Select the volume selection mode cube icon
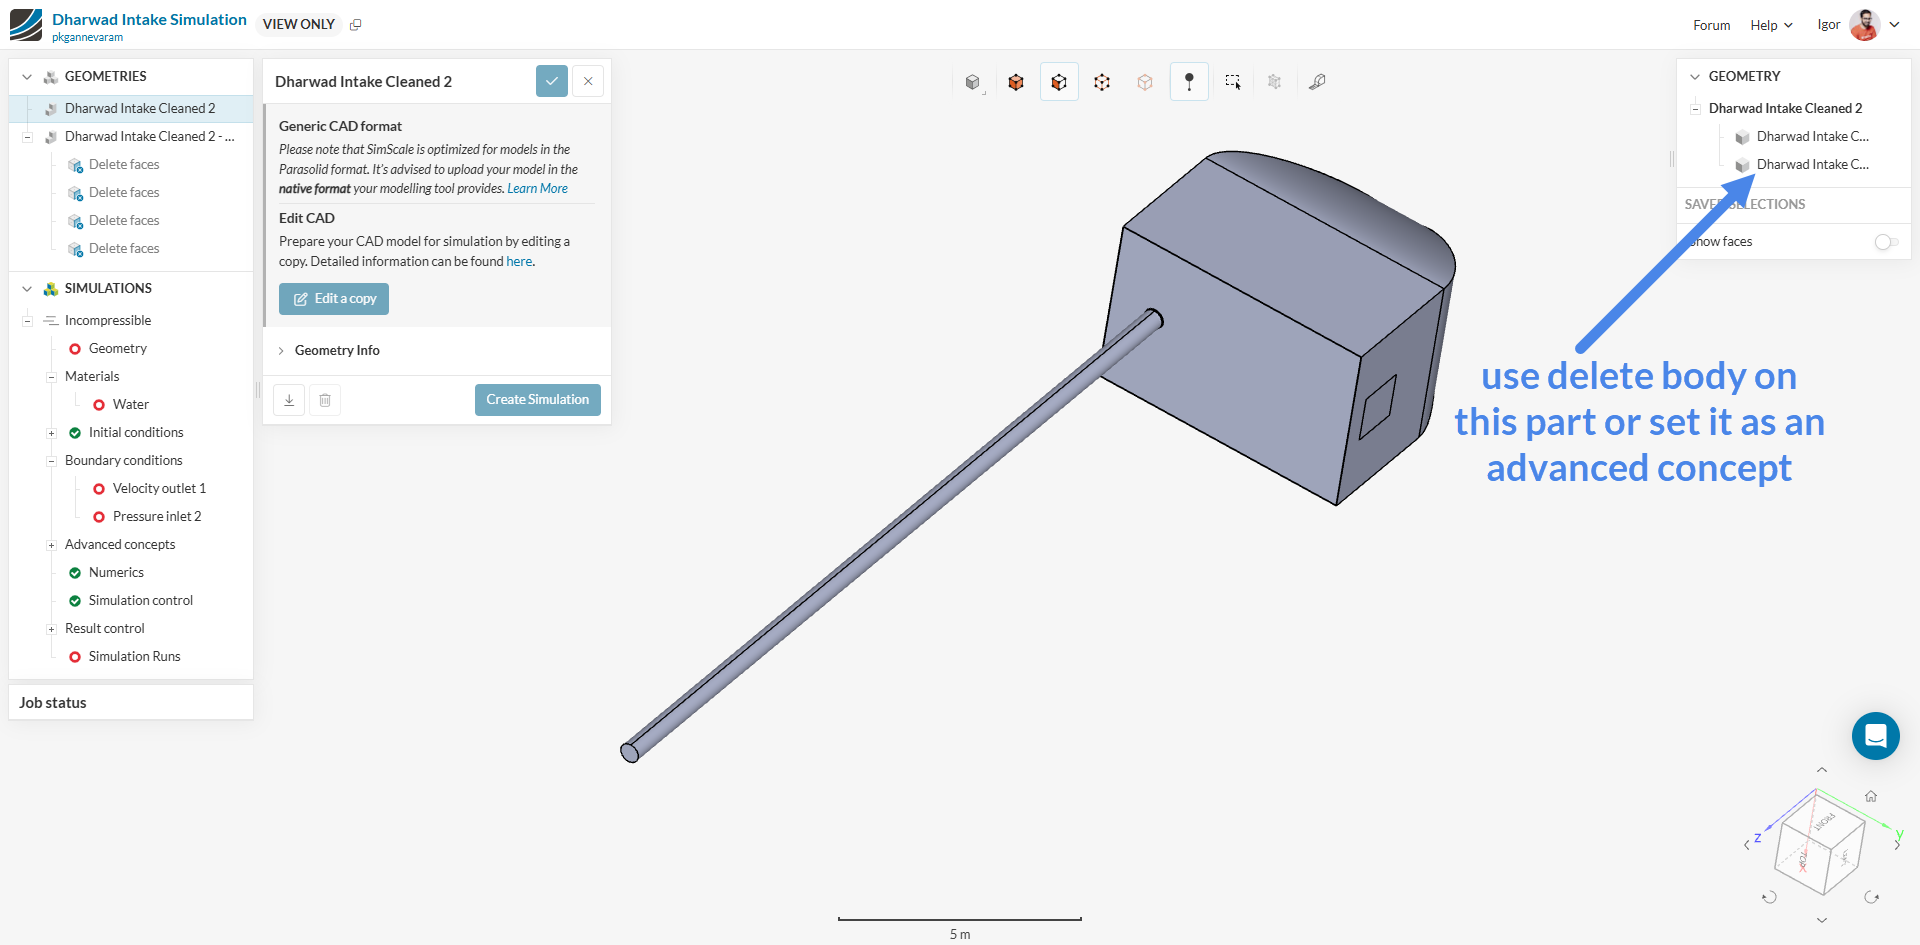This screenshot has width=1920, height=945. (x=1016, y=82)
